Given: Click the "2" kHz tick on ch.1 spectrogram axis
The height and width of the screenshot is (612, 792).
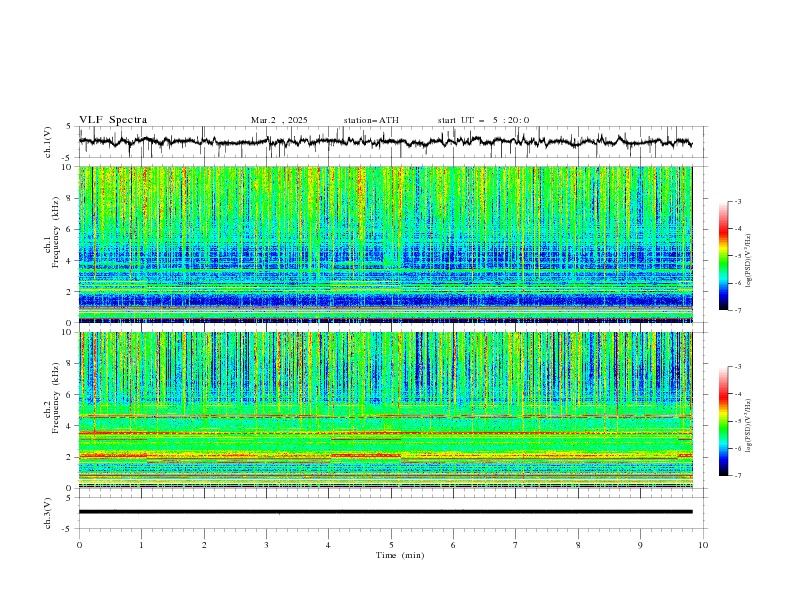Looking at the screenshot, I should [70, 291].
